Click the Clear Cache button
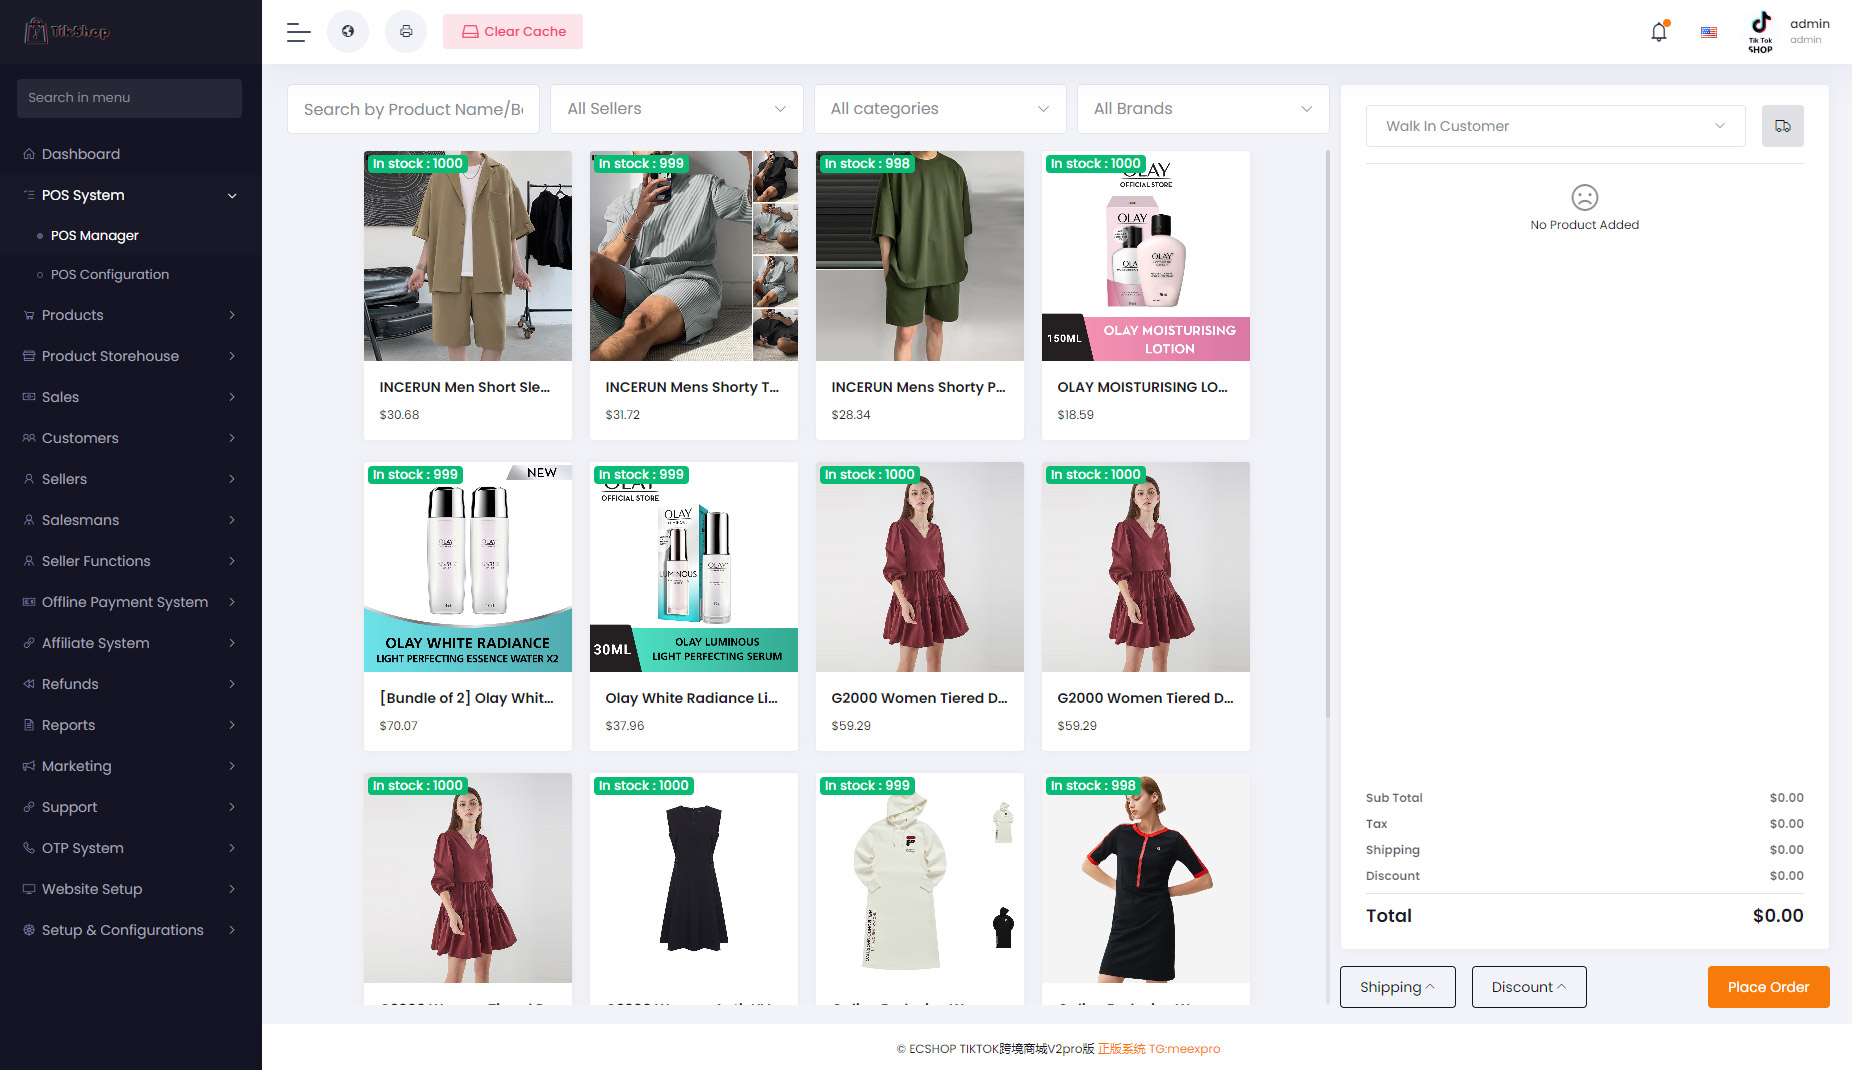This screenshot has width=1852, height=1070. pyautogui.click(x=513, y=32)
